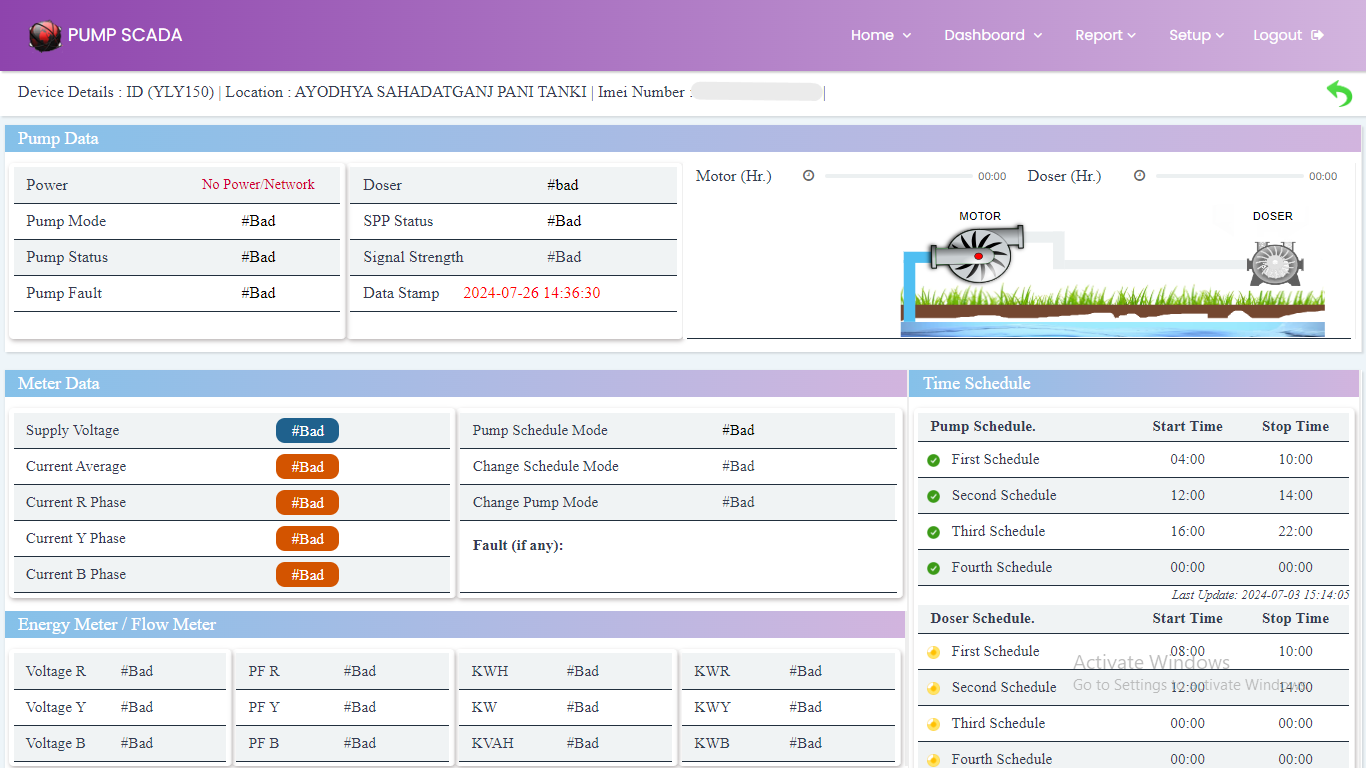Select the Logout menu item
The image size is (1366, 768).
coord(1277,35)
